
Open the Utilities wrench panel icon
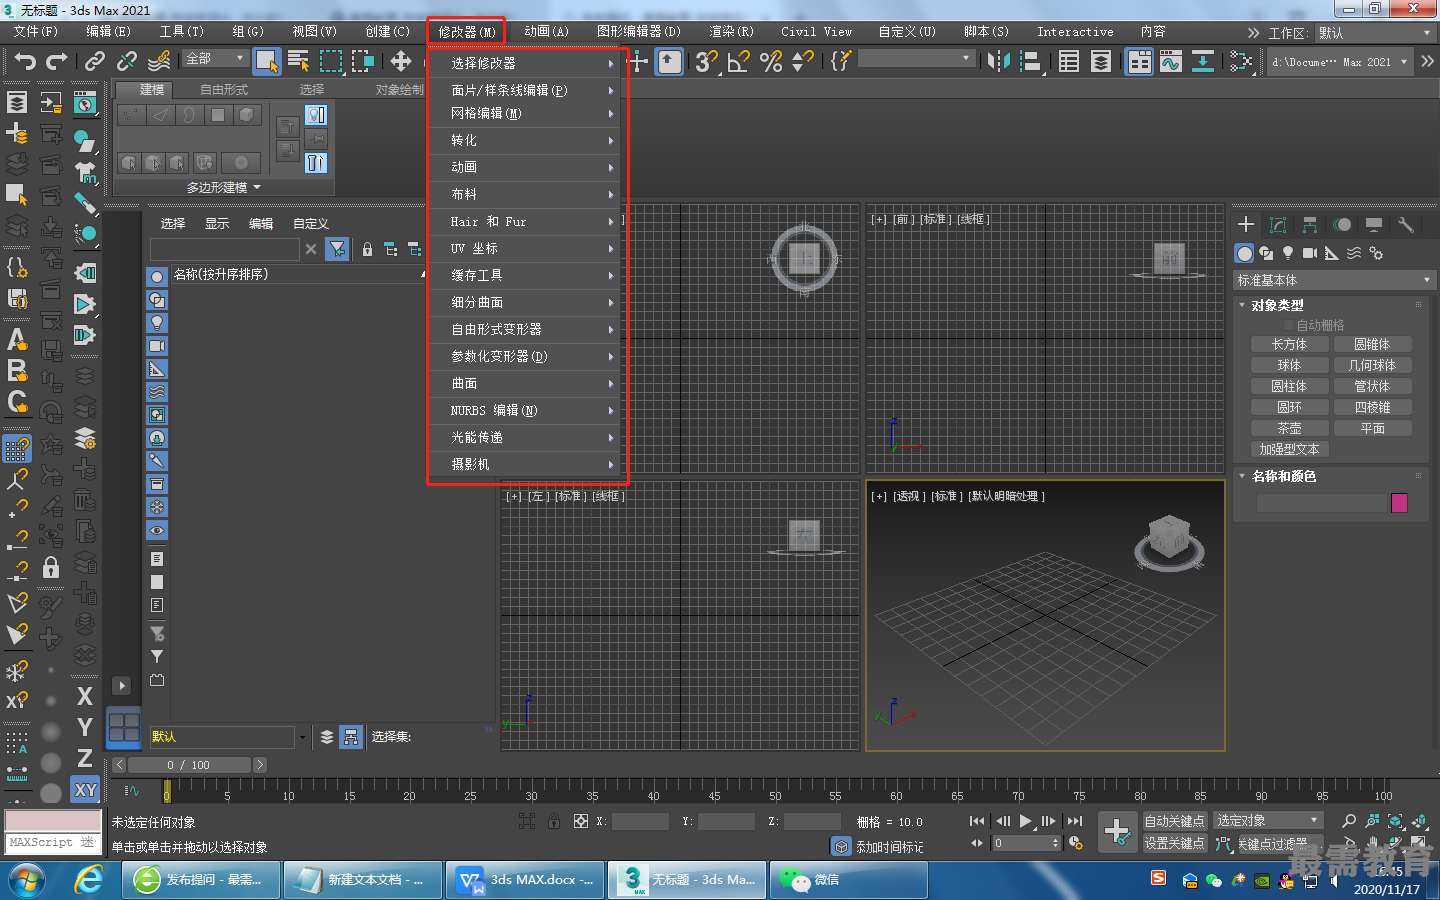[1406, 225]
